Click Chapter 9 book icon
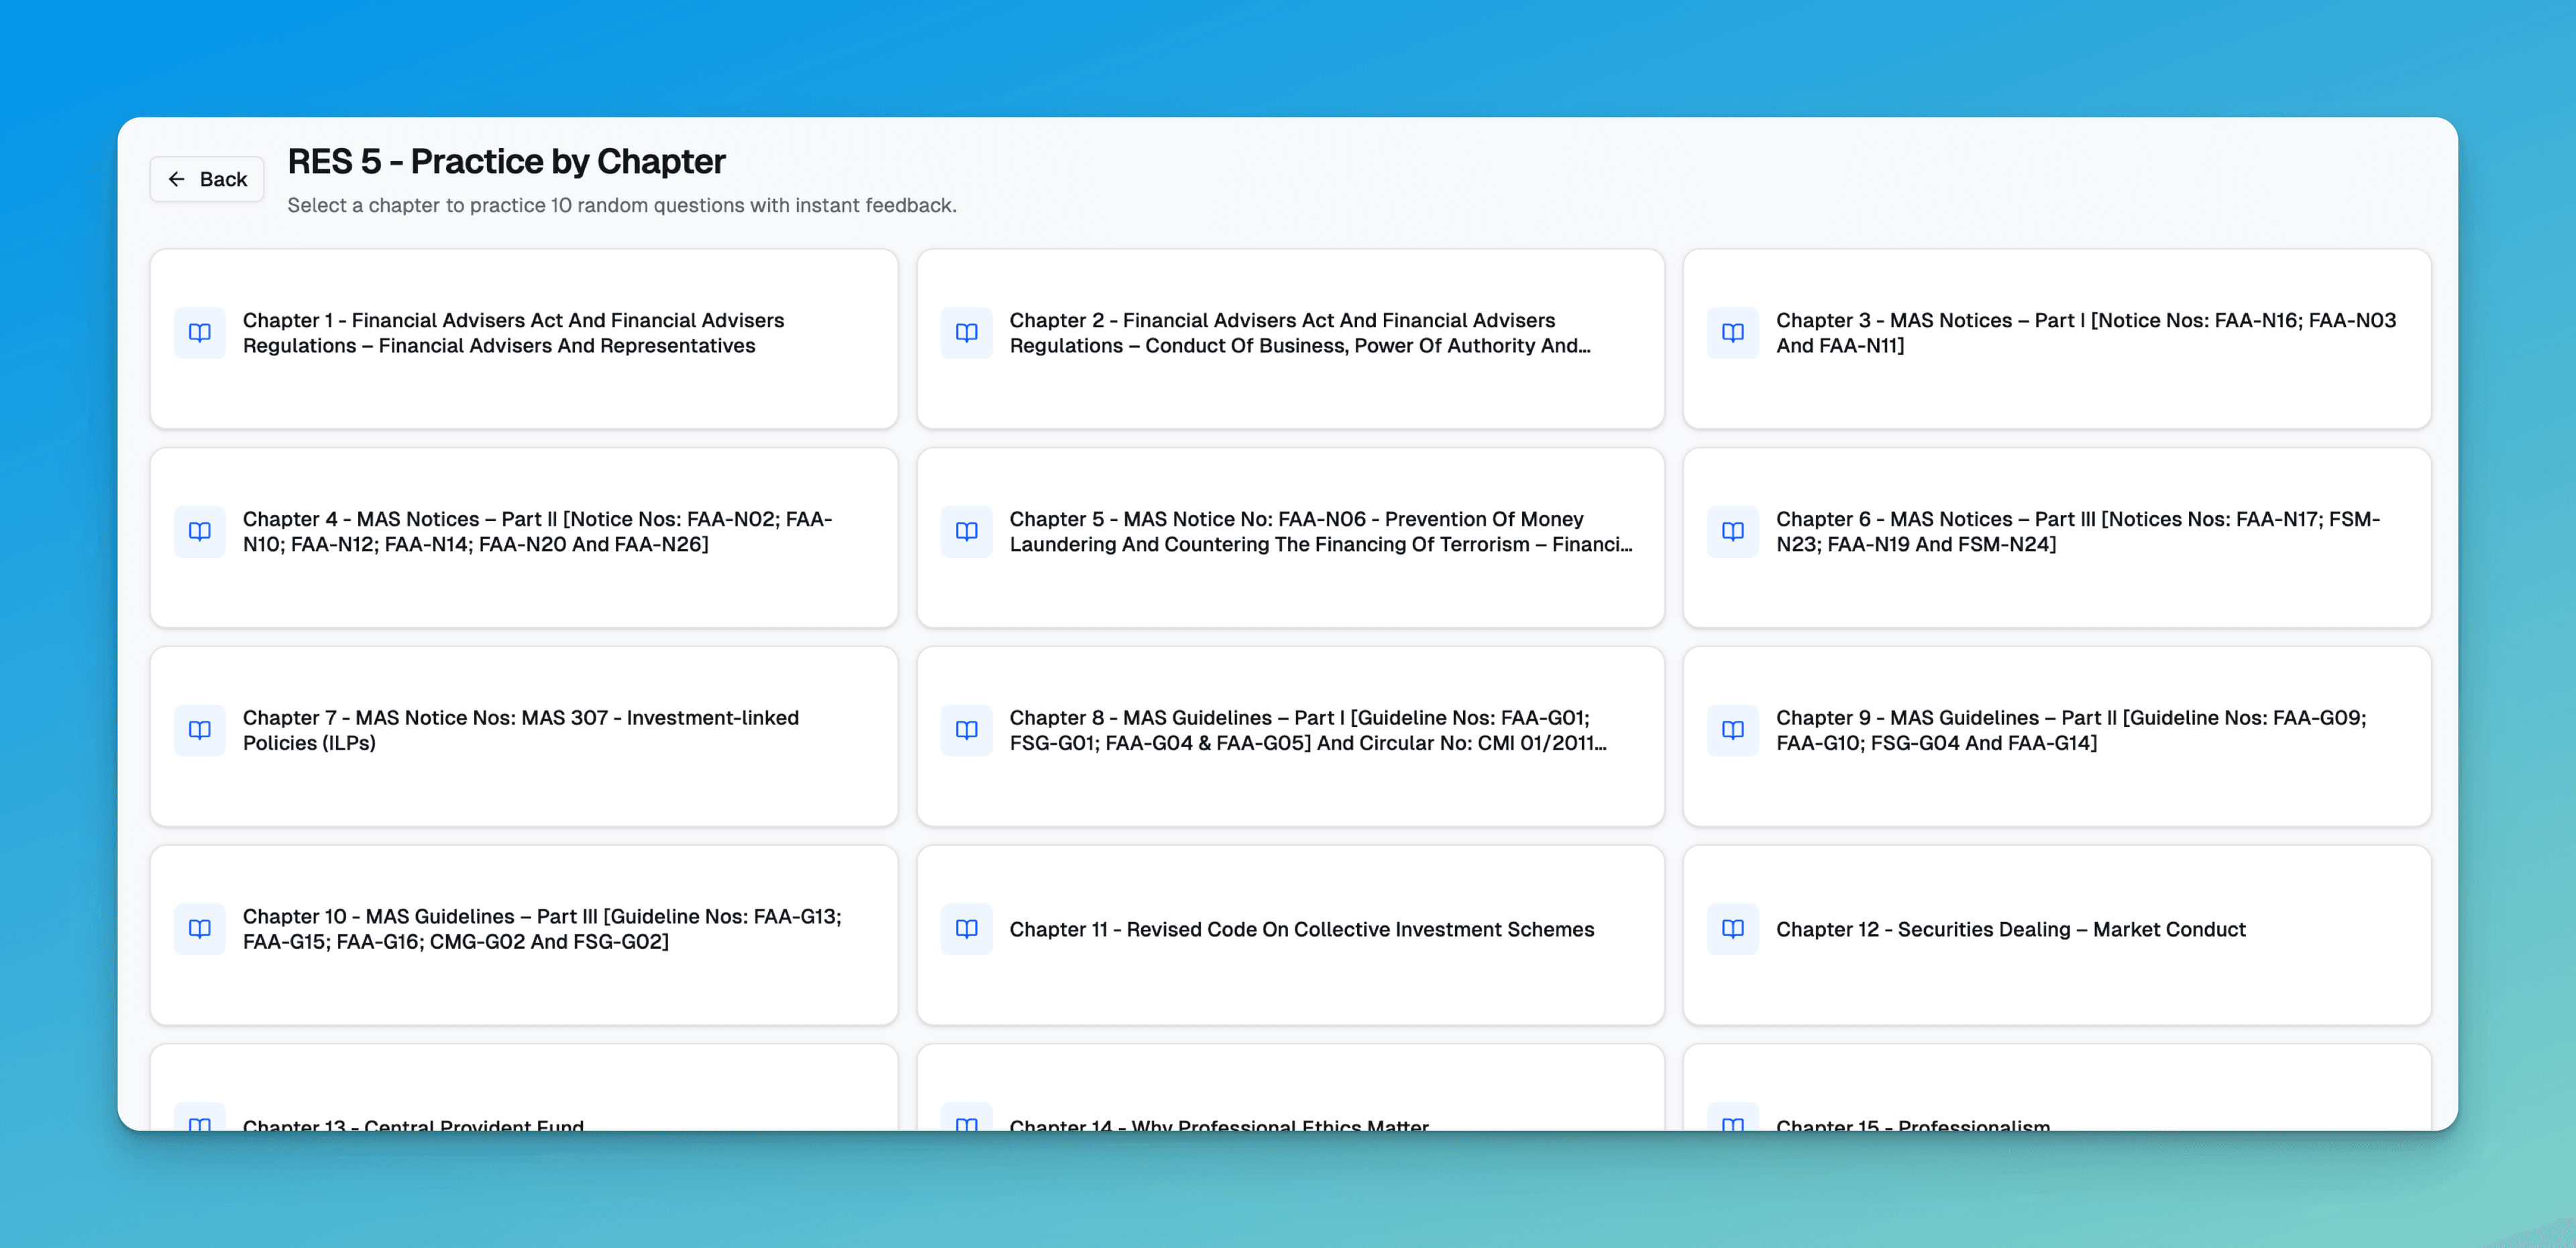The image size is (2576, 1248). (x=1733, y=730)
